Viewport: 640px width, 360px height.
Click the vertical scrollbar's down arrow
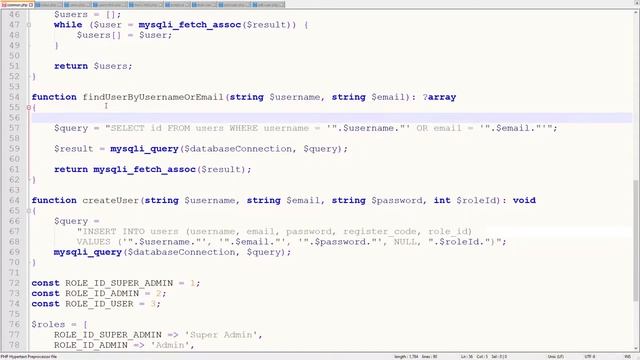coord(636,349)
